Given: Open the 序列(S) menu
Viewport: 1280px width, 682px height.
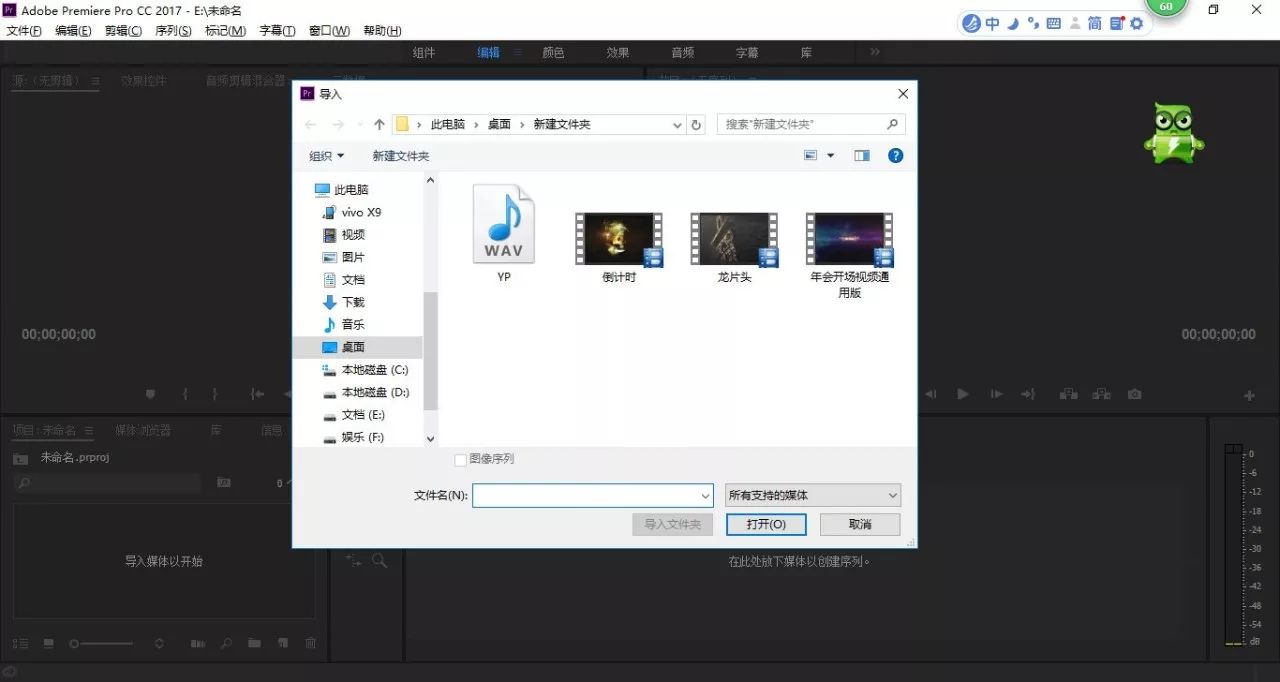Looking at the screenshot, I should point(174,31).
